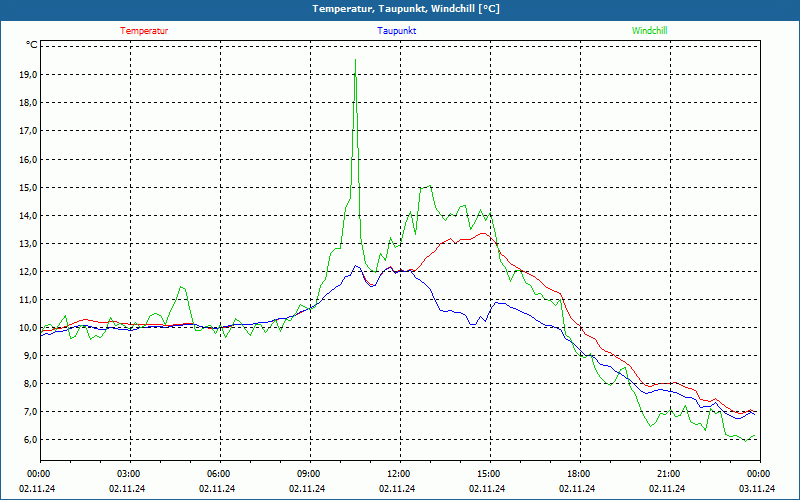Select the 18:00 time axis marker
The image size is (800, 500).
coord(579,474)
